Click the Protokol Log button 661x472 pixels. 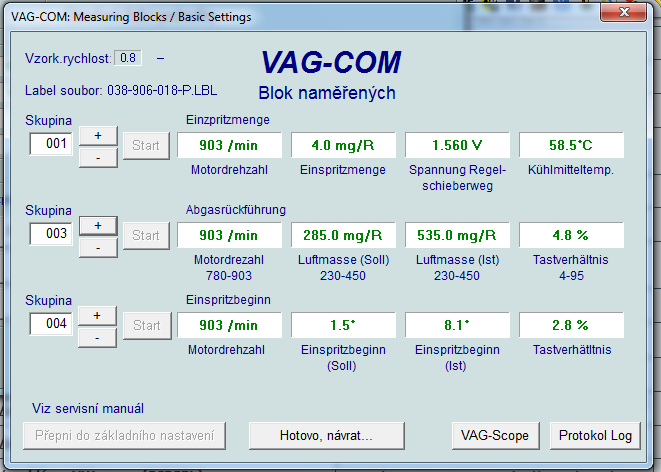point(595,435)
